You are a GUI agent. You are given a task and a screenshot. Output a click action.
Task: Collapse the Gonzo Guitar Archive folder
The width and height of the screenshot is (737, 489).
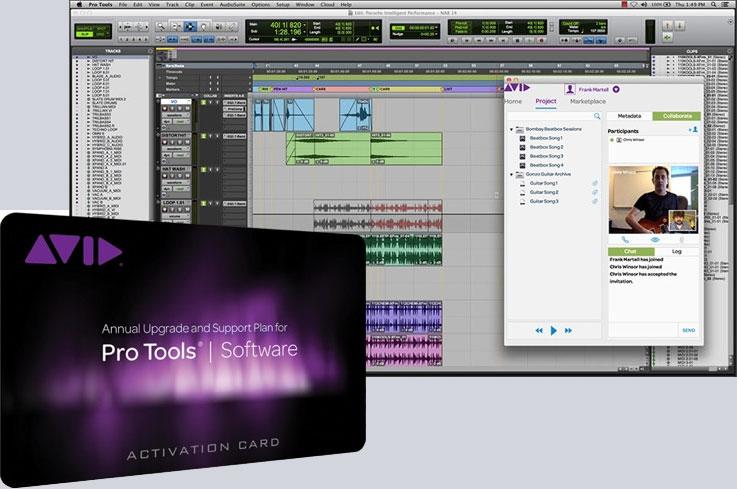click(x=511, y=174)
